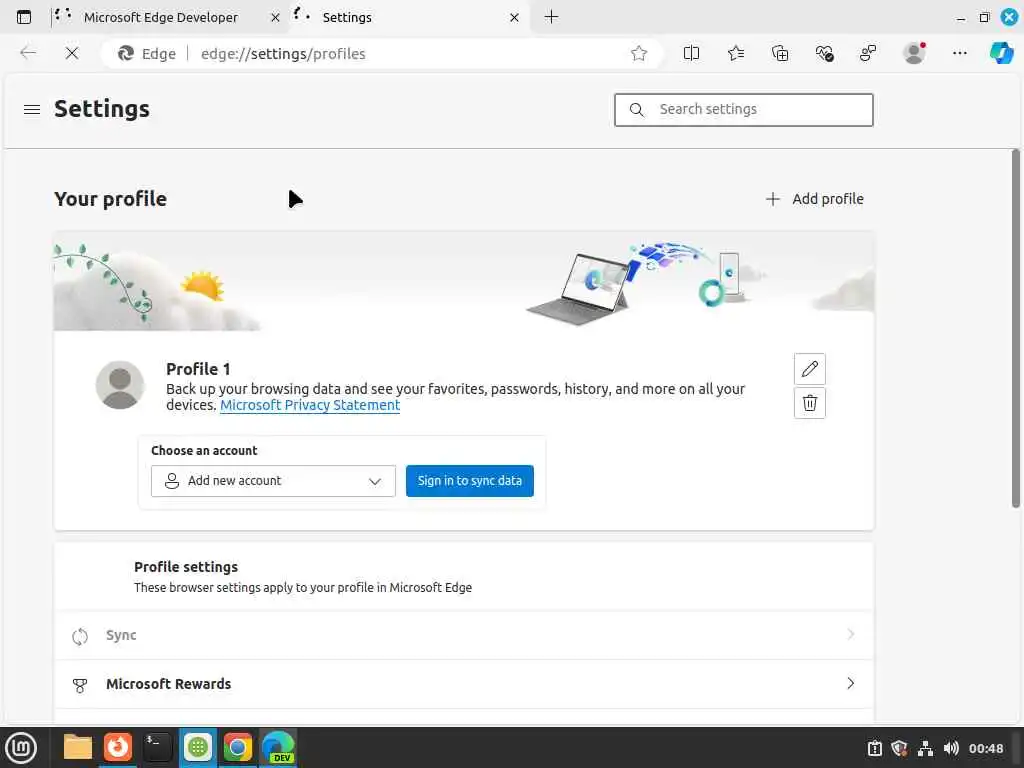Open the Sync settings row
This screenshot has width=1024, height=768.
464,635
